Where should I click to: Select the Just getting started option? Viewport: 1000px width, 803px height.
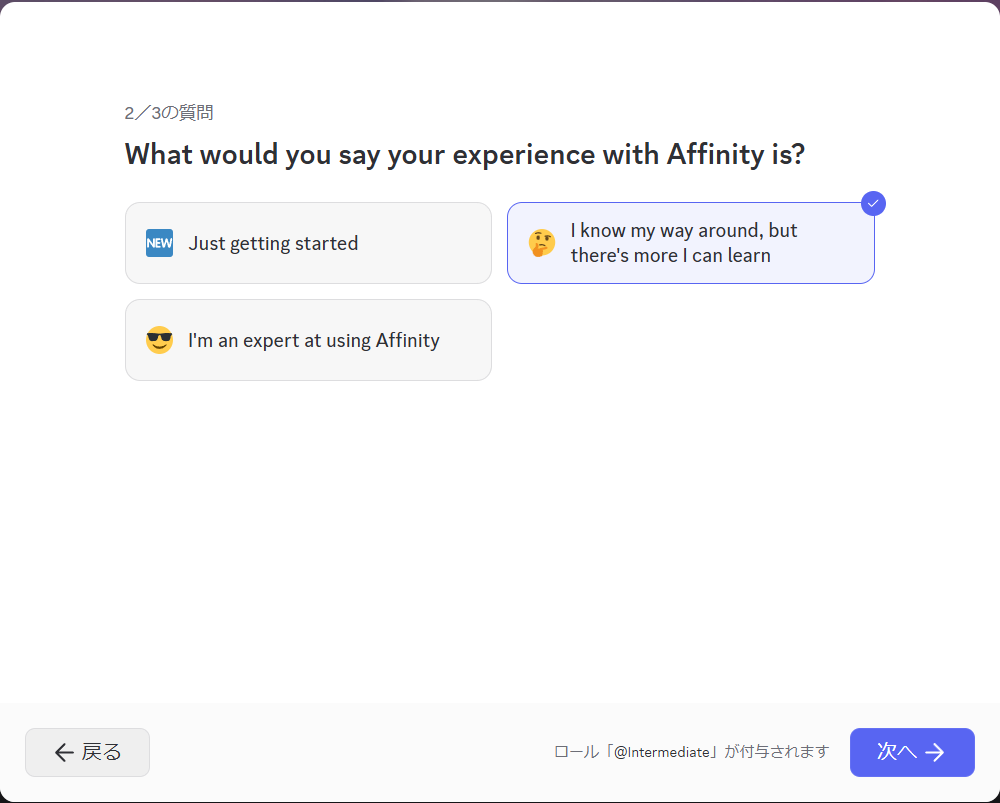(308, 243)
